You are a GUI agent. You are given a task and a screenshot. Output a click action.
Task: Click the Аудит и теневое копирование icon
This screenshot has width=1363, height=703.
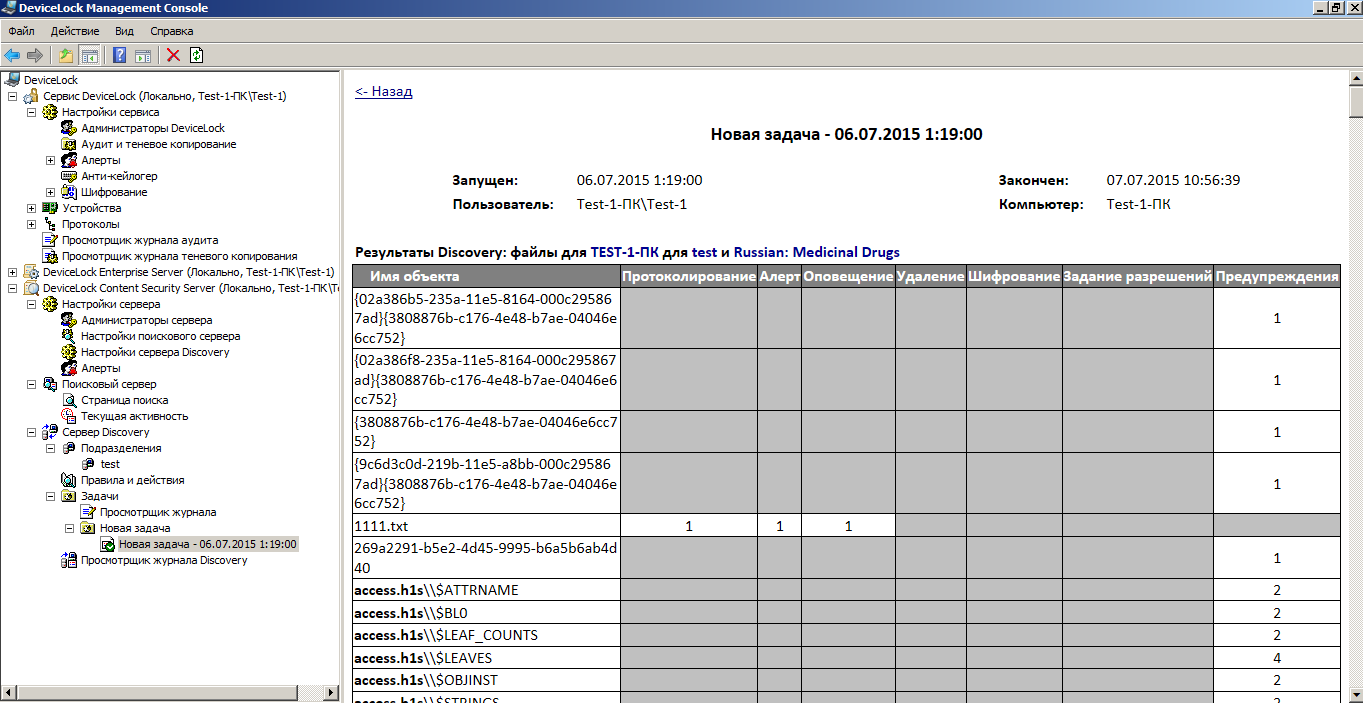(69, 144)
